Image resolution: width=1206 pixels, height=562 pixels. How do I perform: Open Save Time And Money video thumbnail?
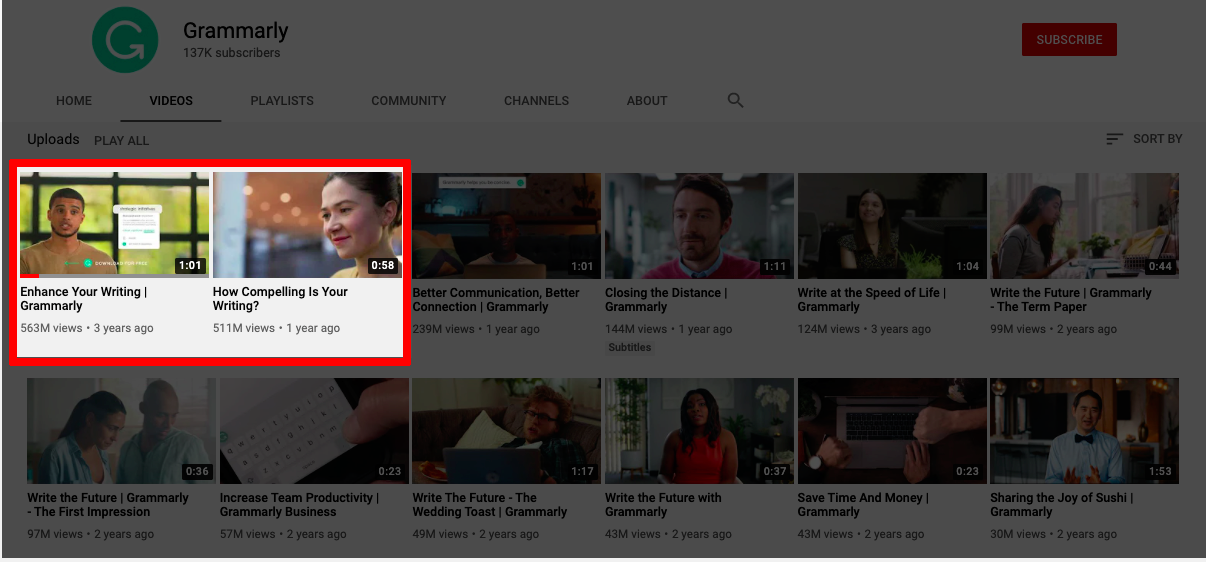click(x=892, y=431)
